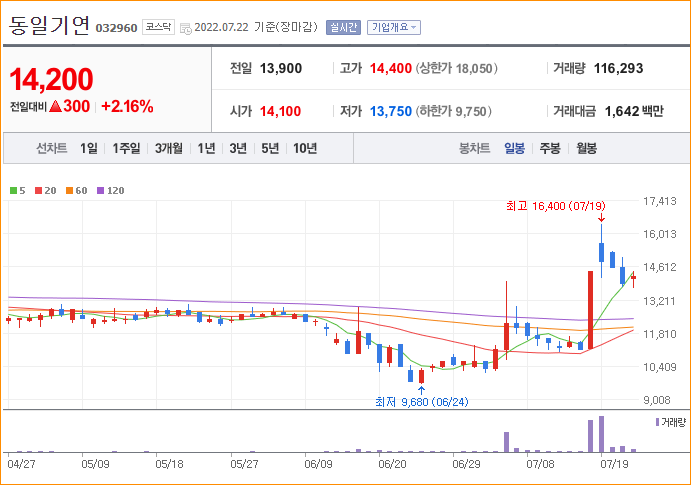Click the orange 60-day moving average swatch
This screenshot has width=691, height=485.
(70, 190)
